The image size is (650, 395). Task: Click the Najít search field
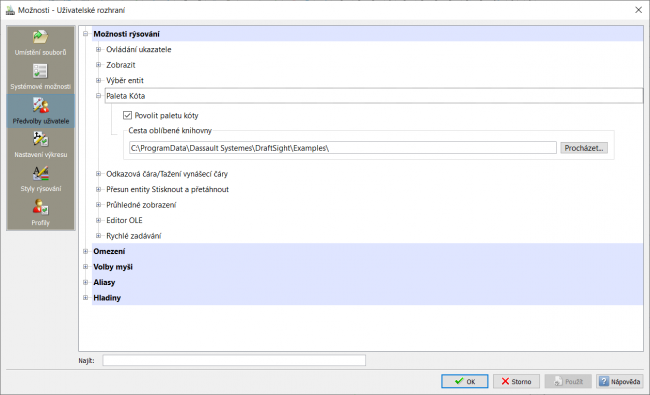point(234,361)
